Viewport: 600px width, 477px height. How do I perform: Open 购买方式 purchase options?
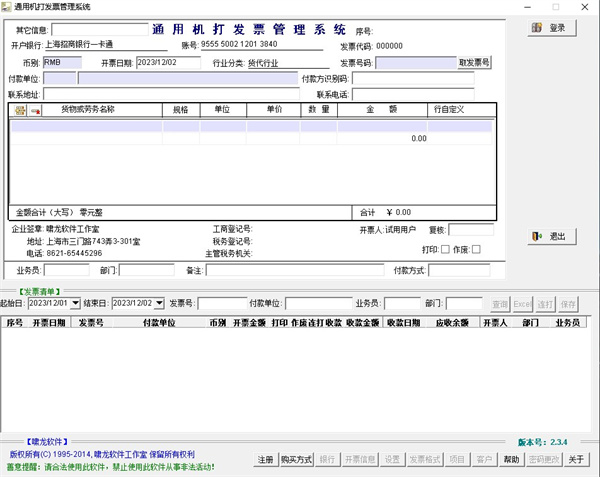pos(296,459)
